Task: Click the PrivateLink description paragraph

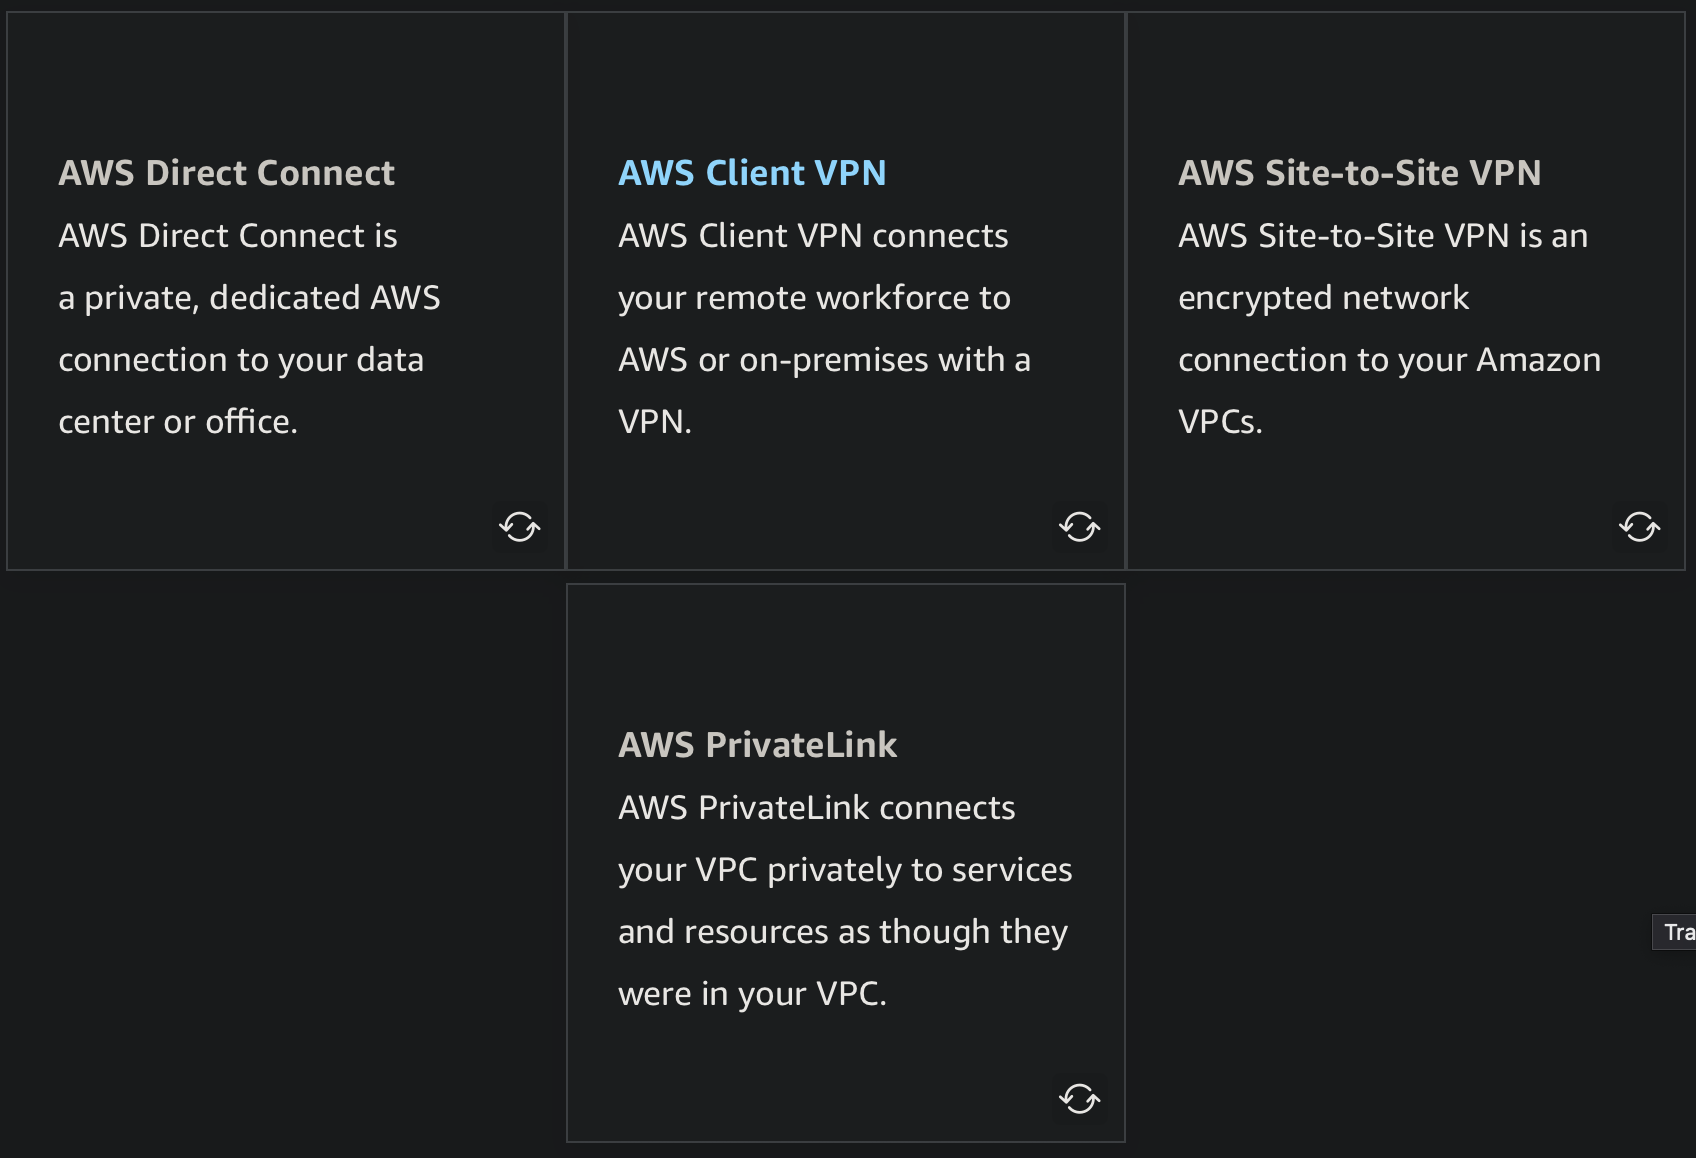Action: 846,901
